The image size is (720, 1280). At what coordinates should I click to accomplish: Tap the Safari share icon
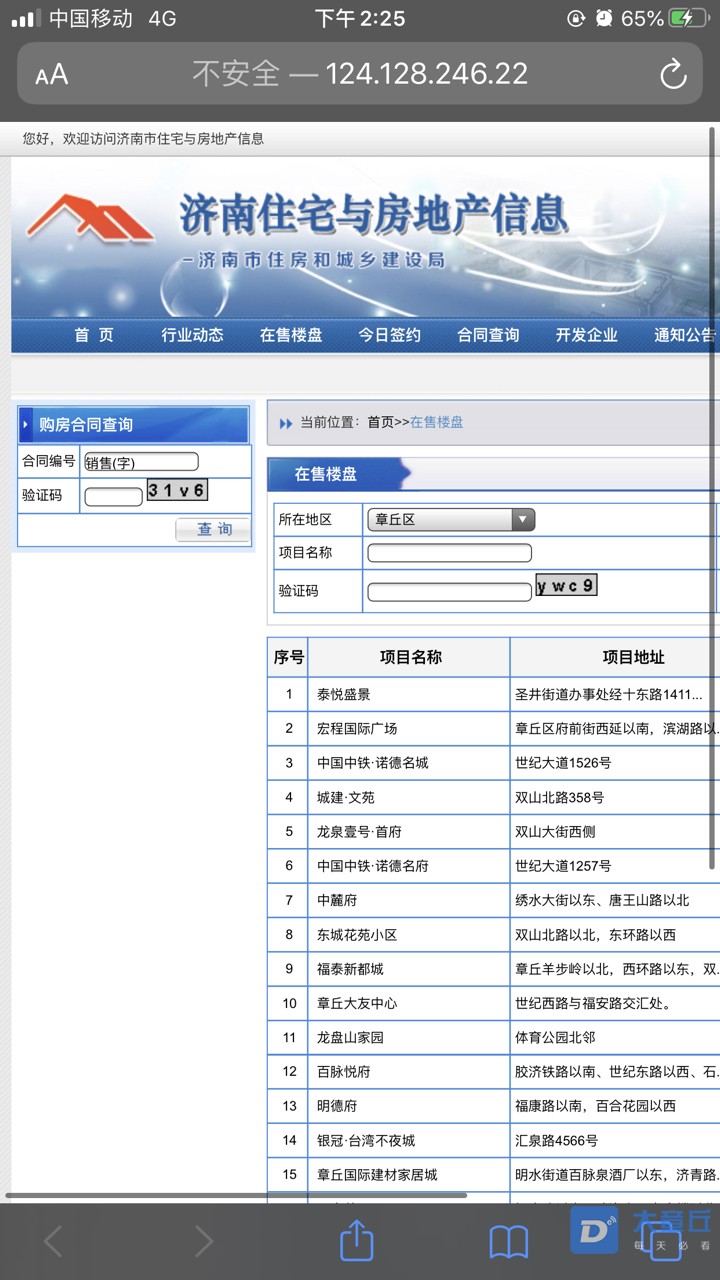[x=356, y=1241]
